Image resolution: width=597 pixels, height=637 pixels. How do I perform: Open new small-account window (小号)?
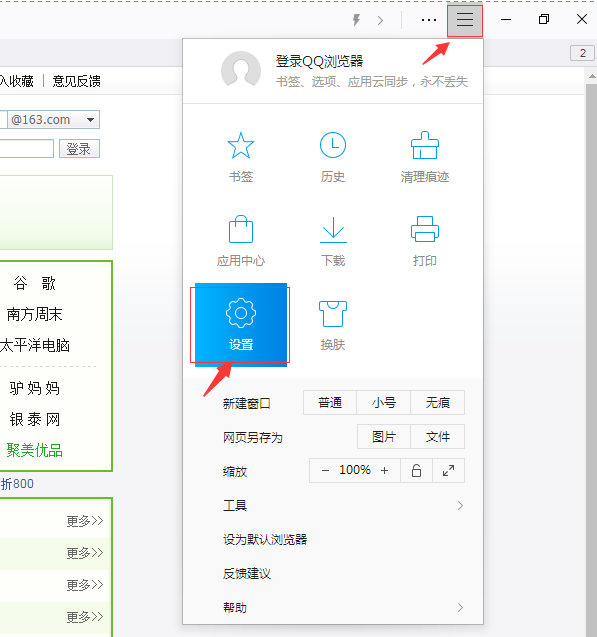(383, 403)
